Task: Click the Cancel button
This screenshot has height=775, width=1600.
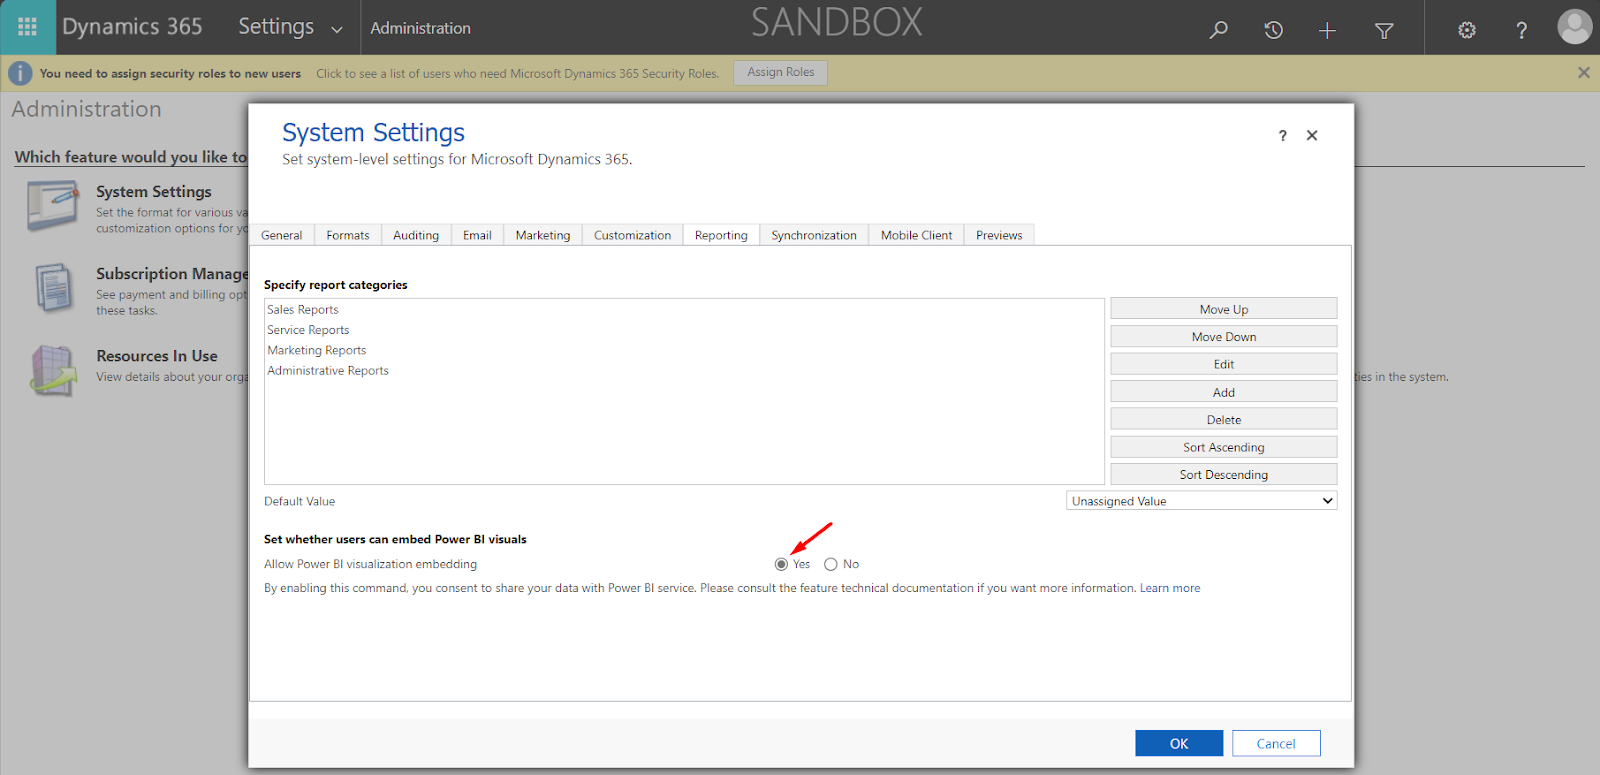Action: click(1276, 743)
